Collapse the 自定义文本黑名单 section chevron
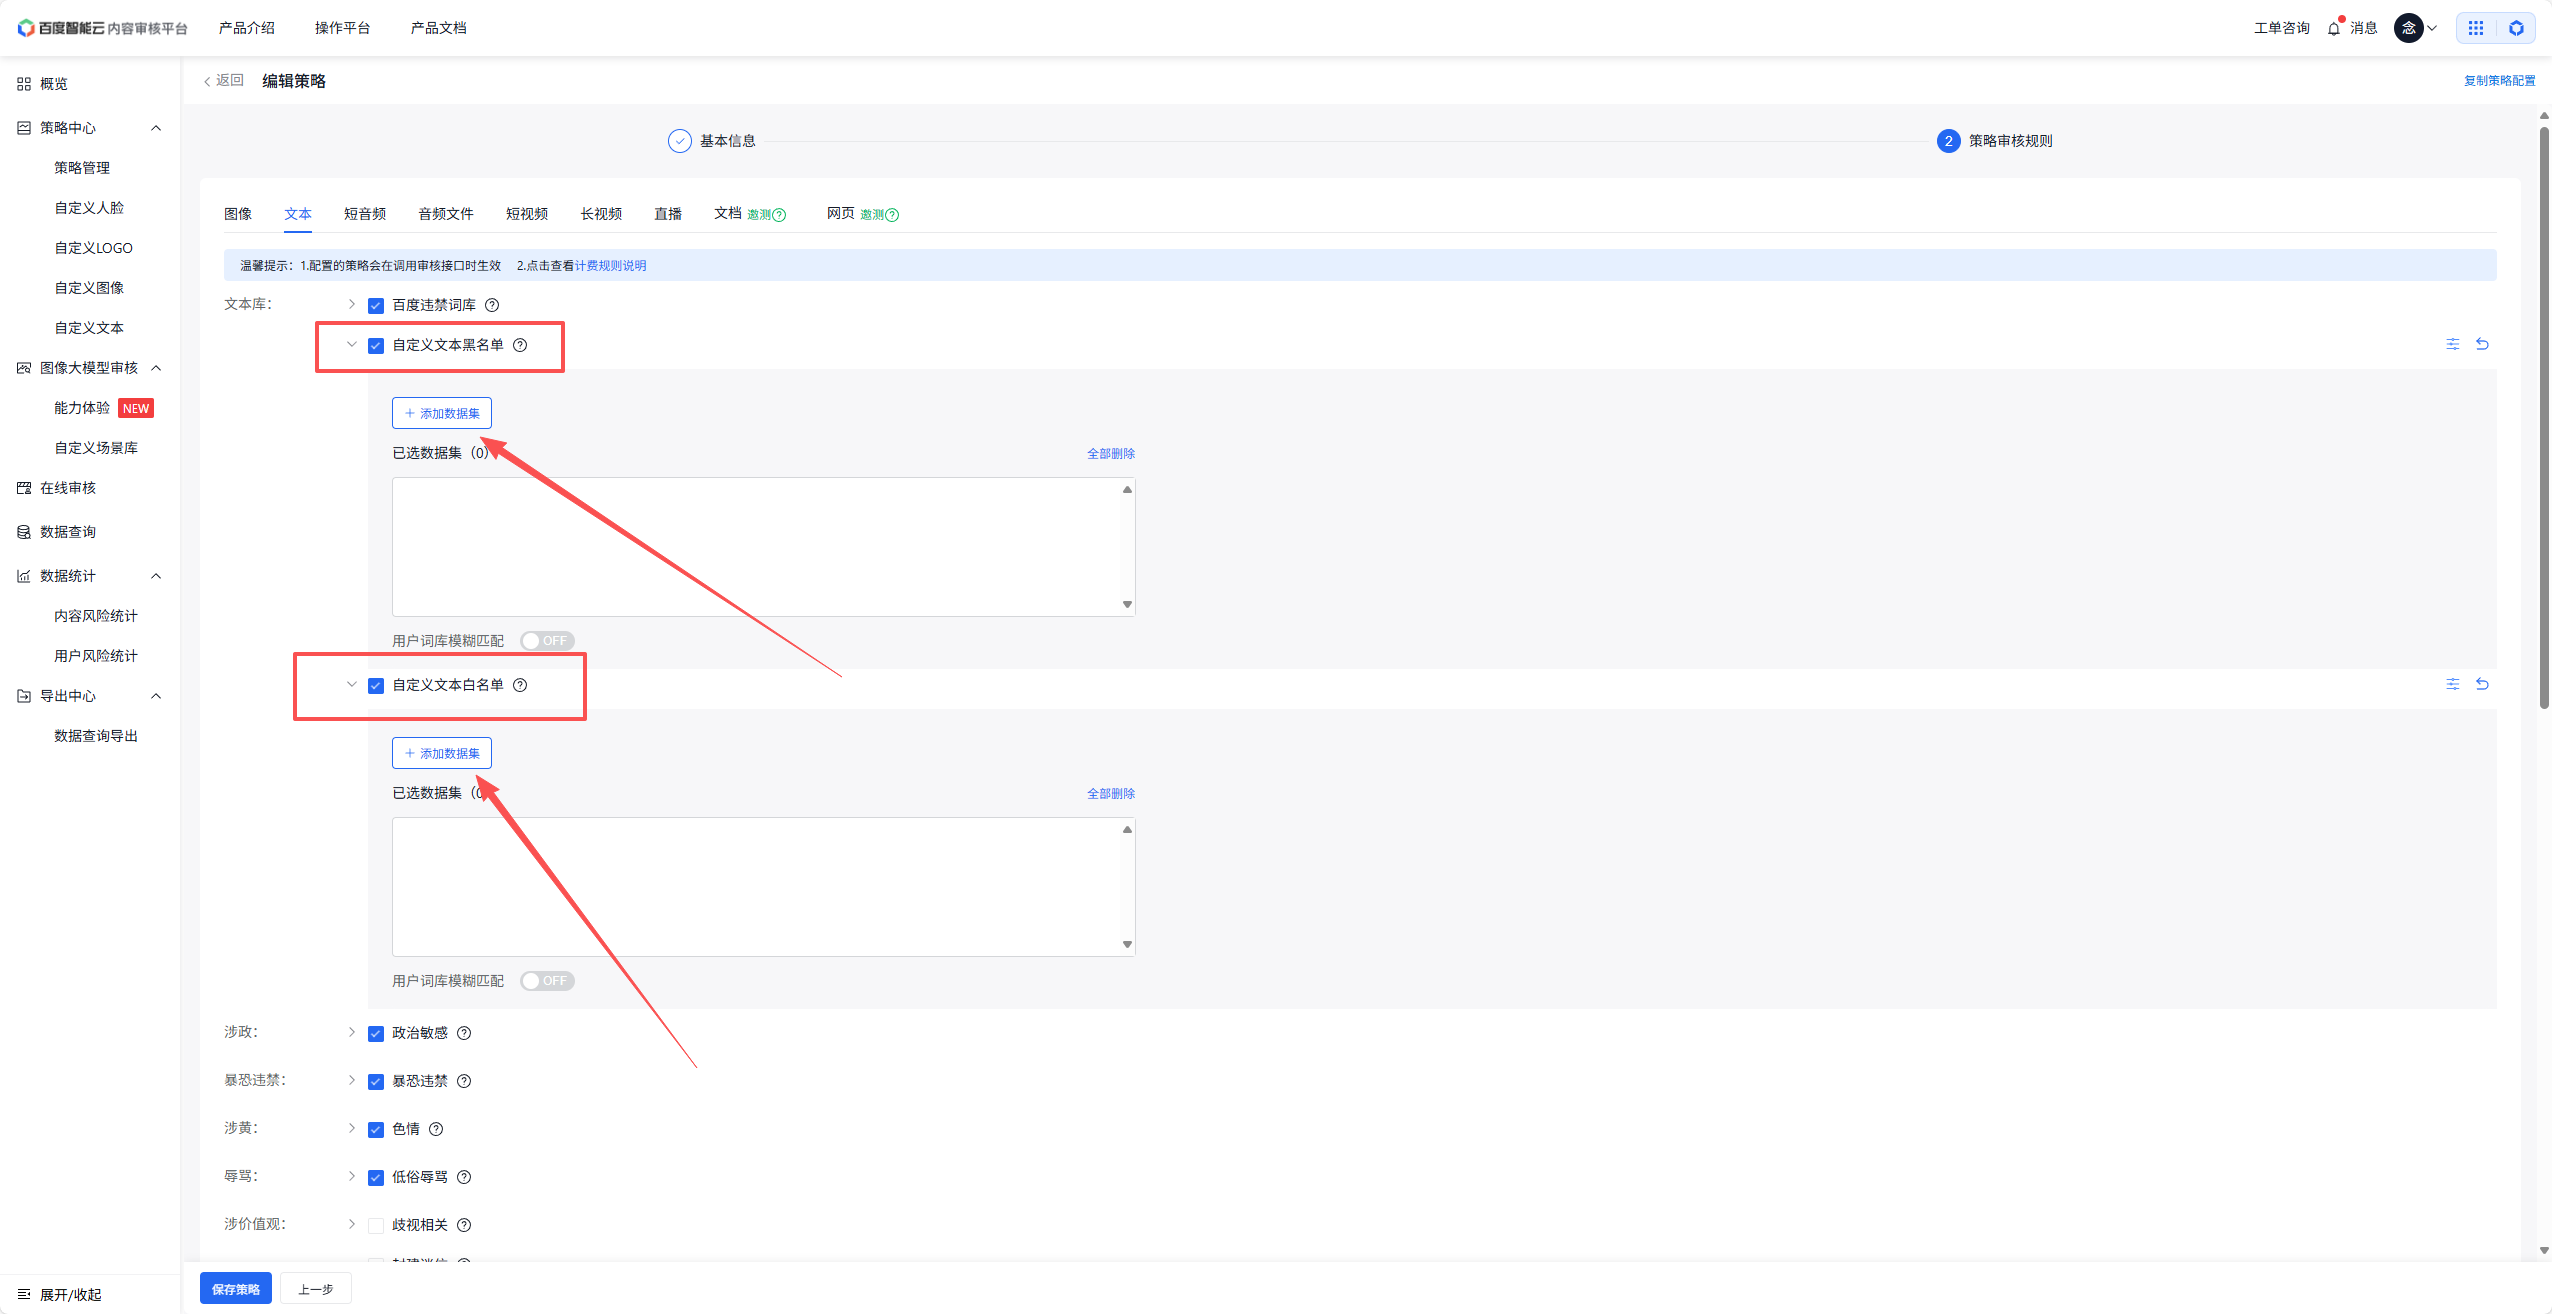This screenshot has height=1314, width=2552. (351, 344)
